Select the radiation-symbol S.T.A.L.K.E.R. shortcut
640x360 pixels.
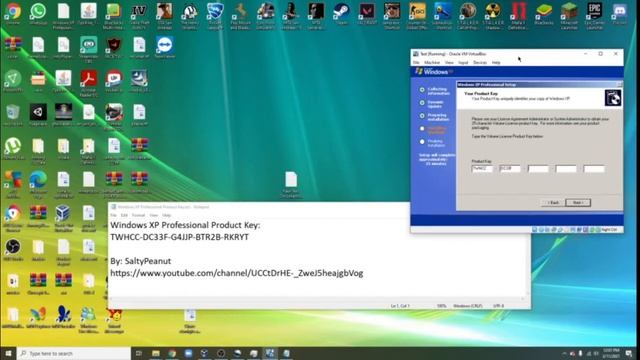pyautogui.click(x=493, y=11)
